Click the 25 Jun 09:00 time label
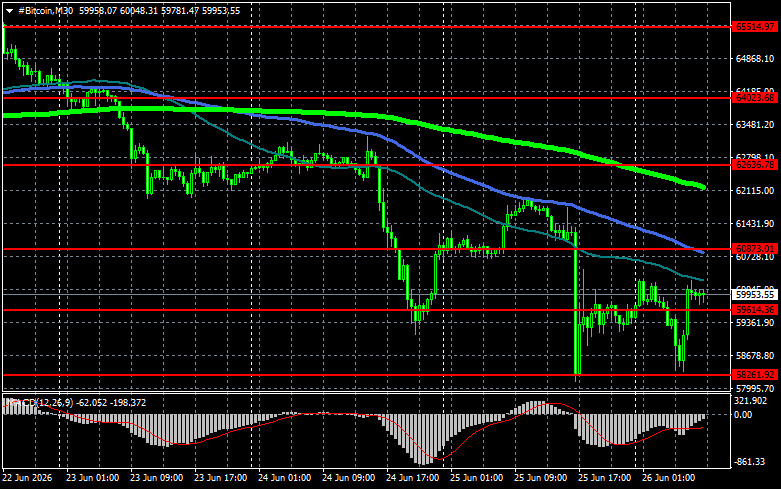This screenshot has height=489, width=781. point(540,478)
